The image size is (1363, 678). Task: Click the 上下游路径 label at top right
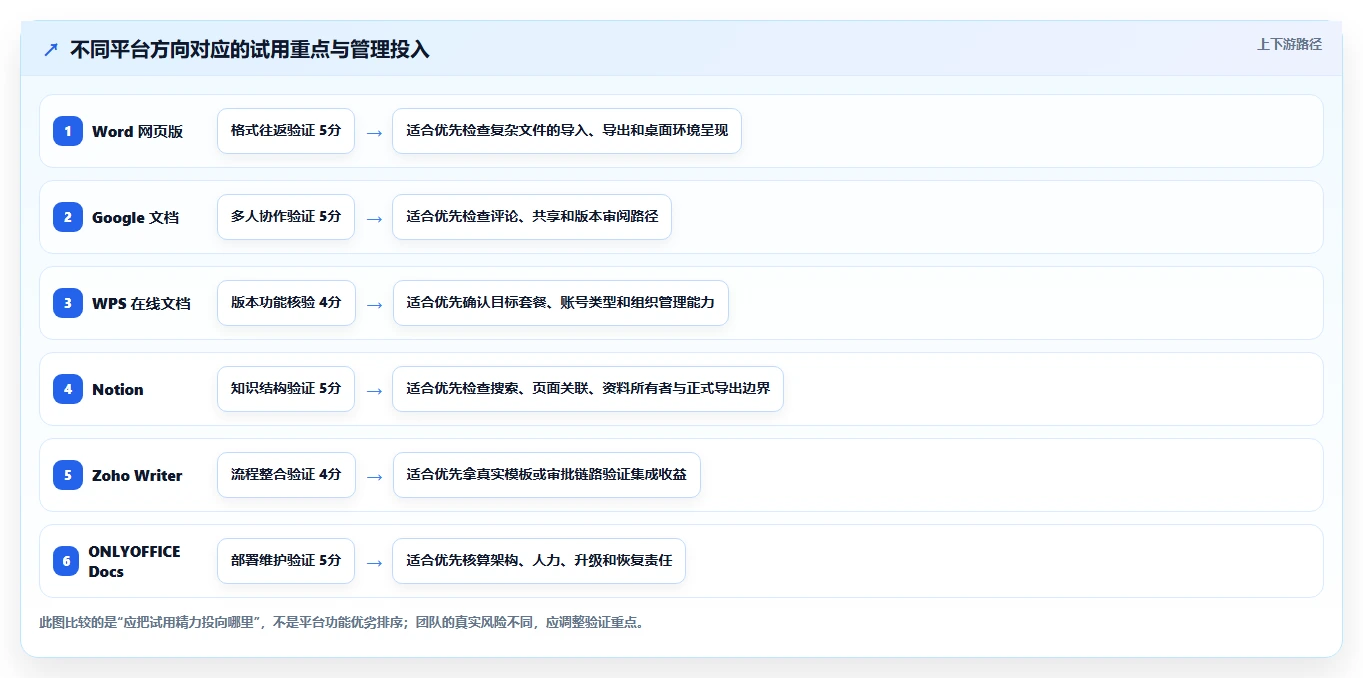click(x=1289, y=44)
